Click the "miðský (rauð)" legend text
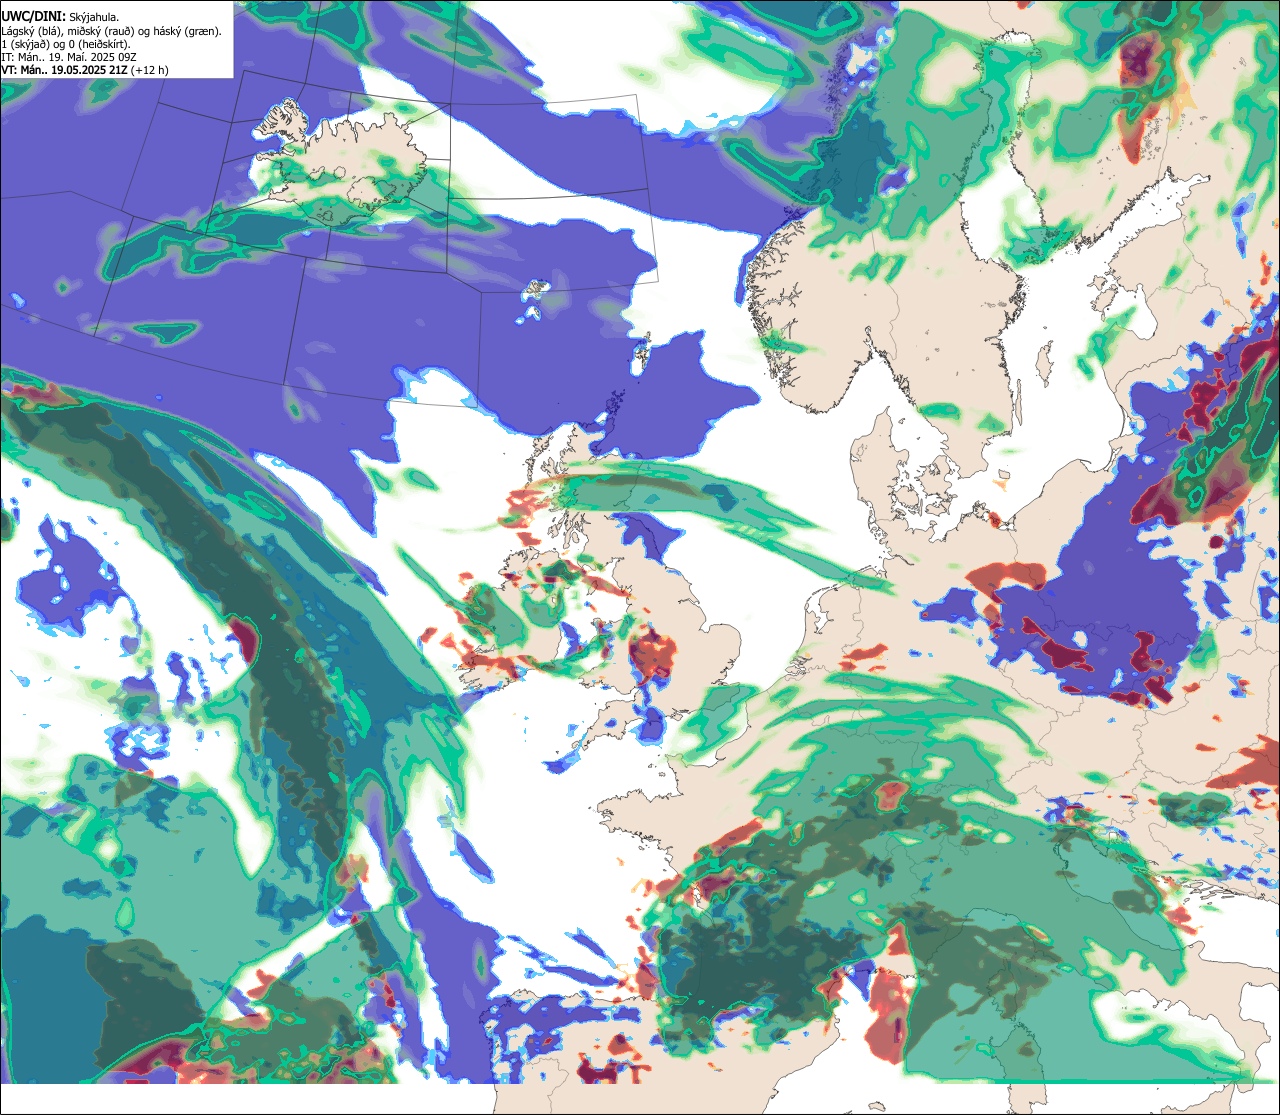 click(101, 32)
